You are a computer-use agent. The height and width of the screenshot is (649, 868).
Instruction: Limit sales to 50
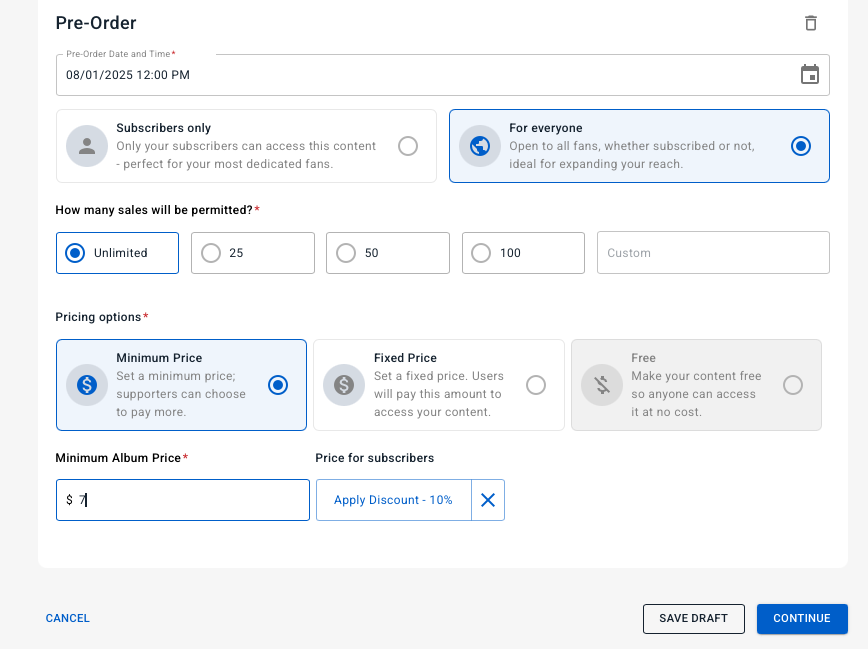(388, 253)
